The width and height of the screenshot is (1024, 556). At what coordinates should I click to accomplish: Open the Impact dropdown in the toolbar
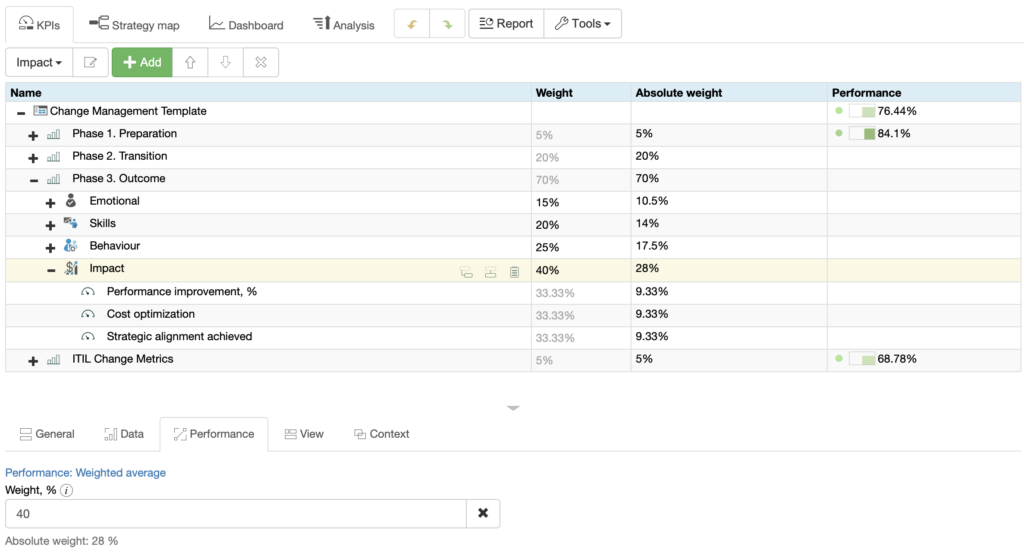tap(39, 62)
